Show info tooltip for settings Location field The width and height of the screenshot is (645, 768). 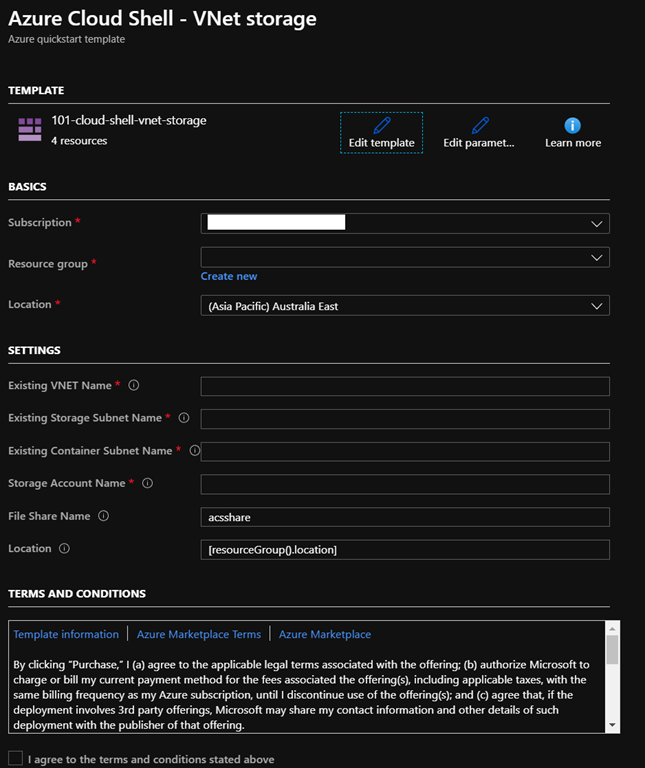64,549
